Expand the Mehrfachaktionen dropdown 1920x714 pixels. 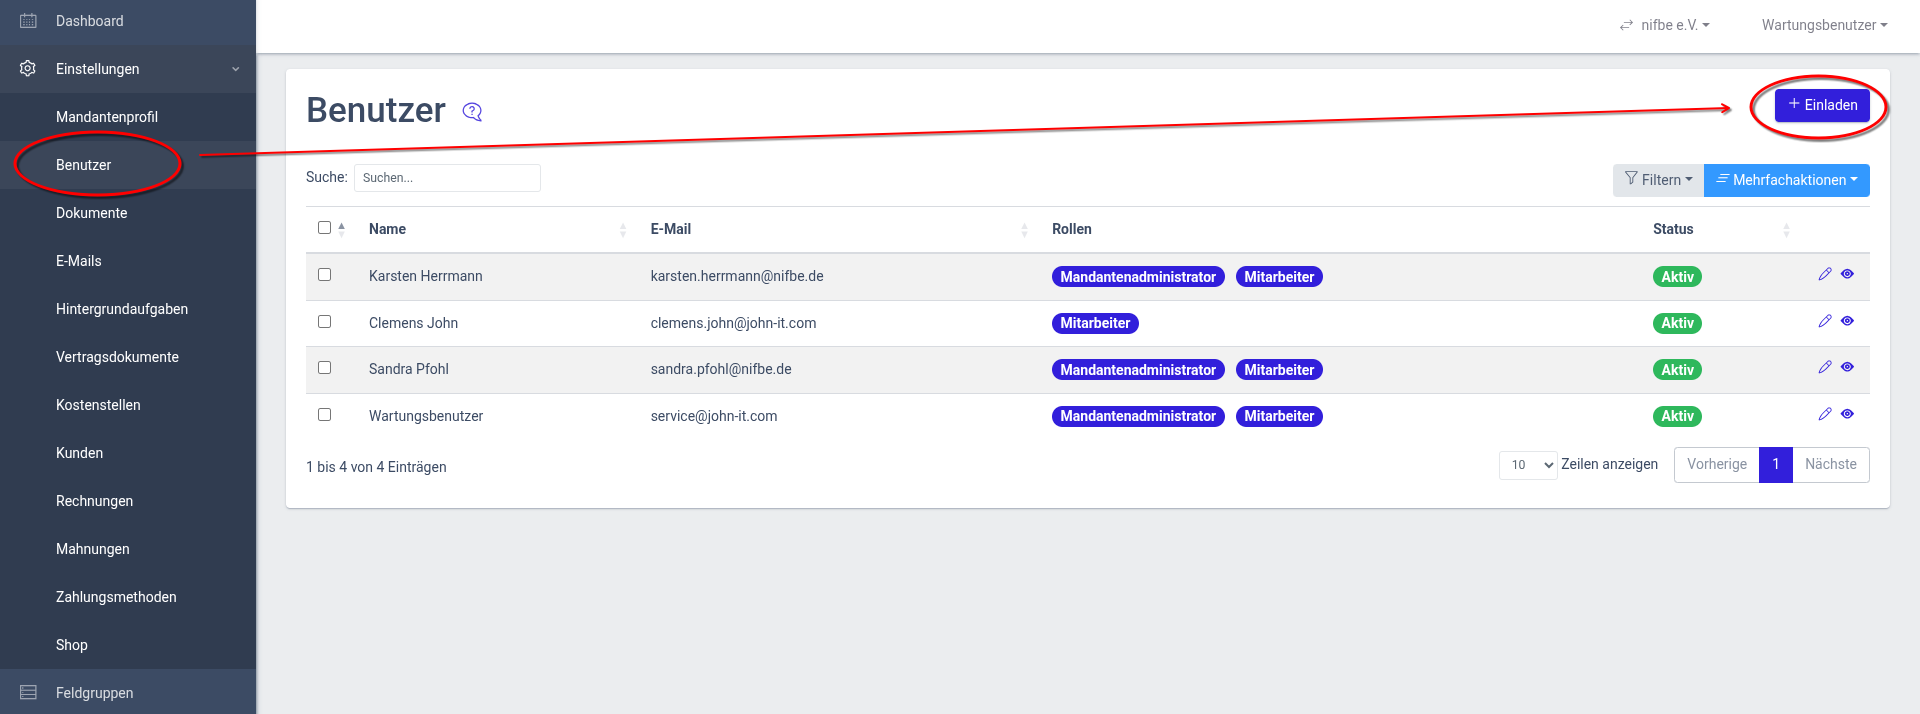coord(1786,180)
